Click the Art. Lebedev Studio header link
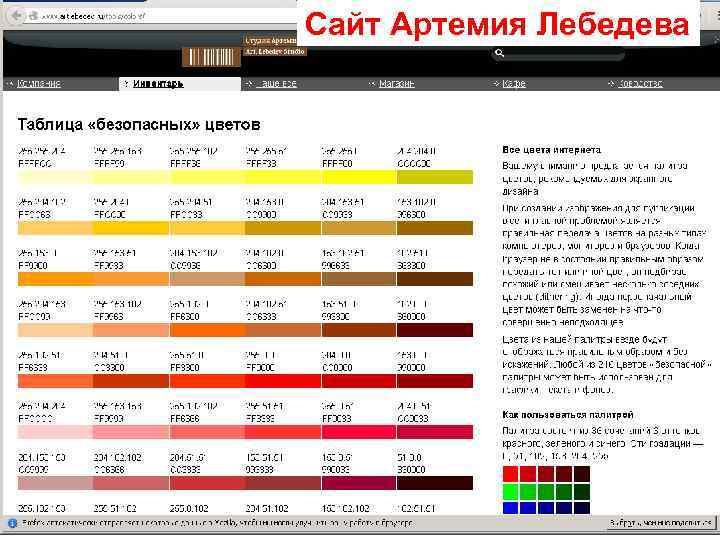The image size is (720, 540). (275, 51)
